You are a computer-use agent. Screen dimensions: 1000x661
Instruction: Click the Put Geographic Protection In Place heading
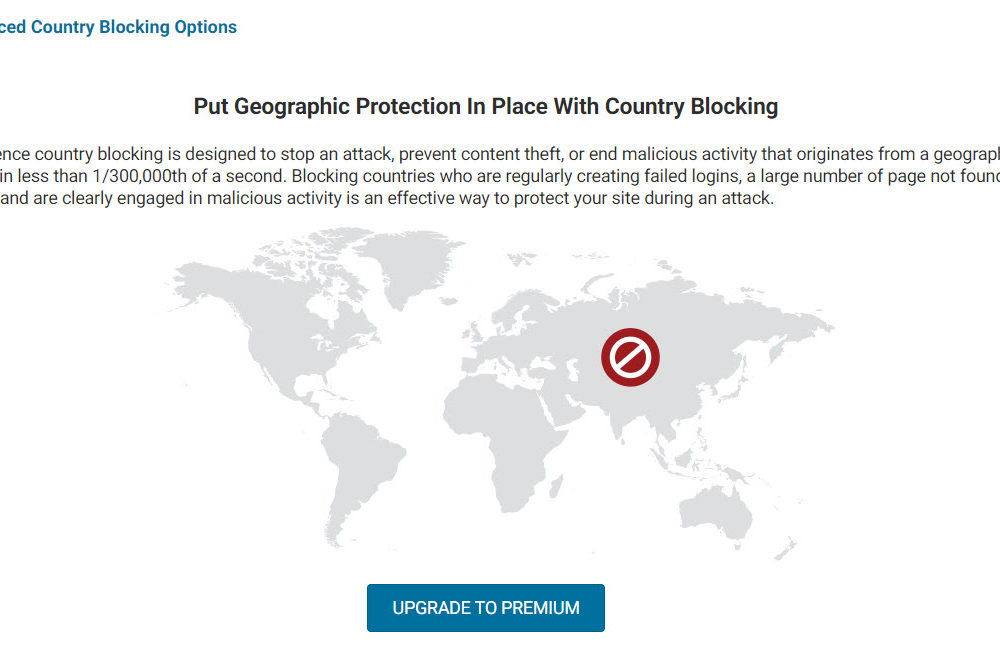click(486, 106)
